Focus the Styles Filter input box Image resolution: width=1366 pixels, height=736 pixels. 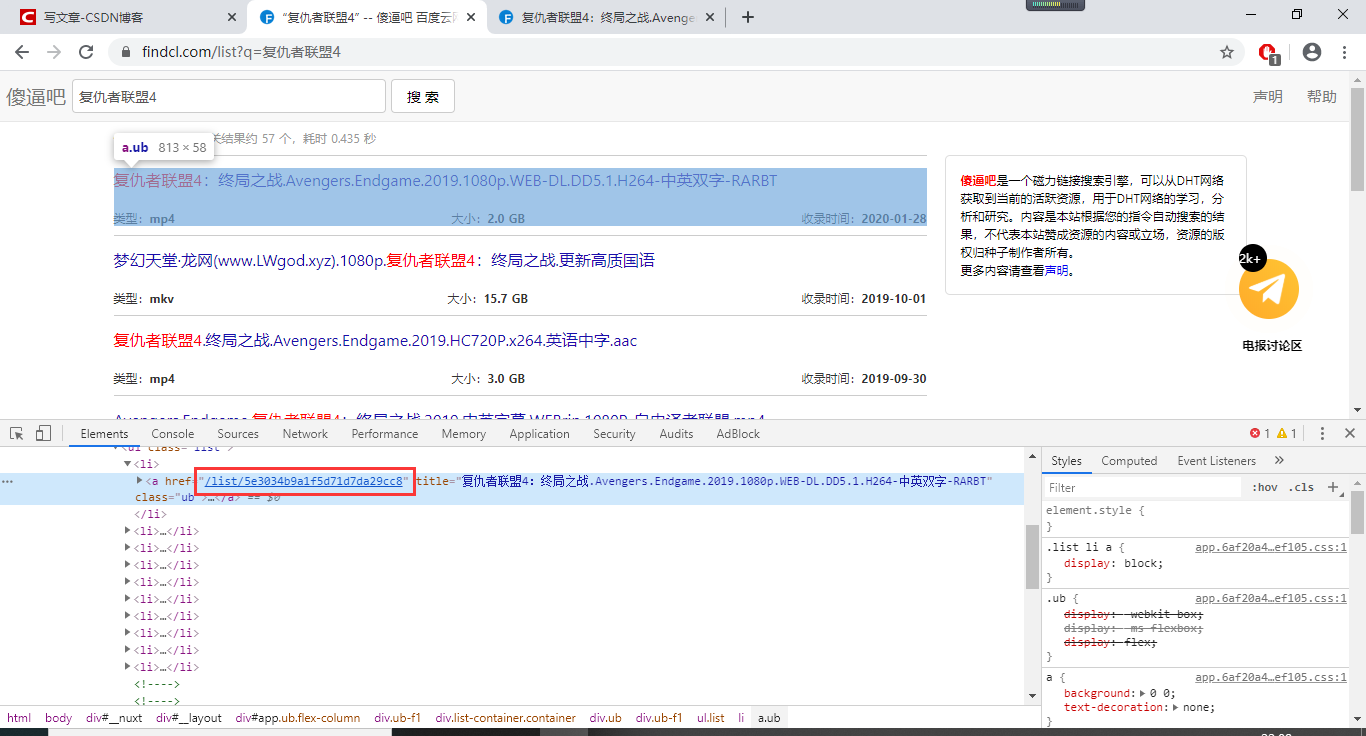(x=1141, y=487)
